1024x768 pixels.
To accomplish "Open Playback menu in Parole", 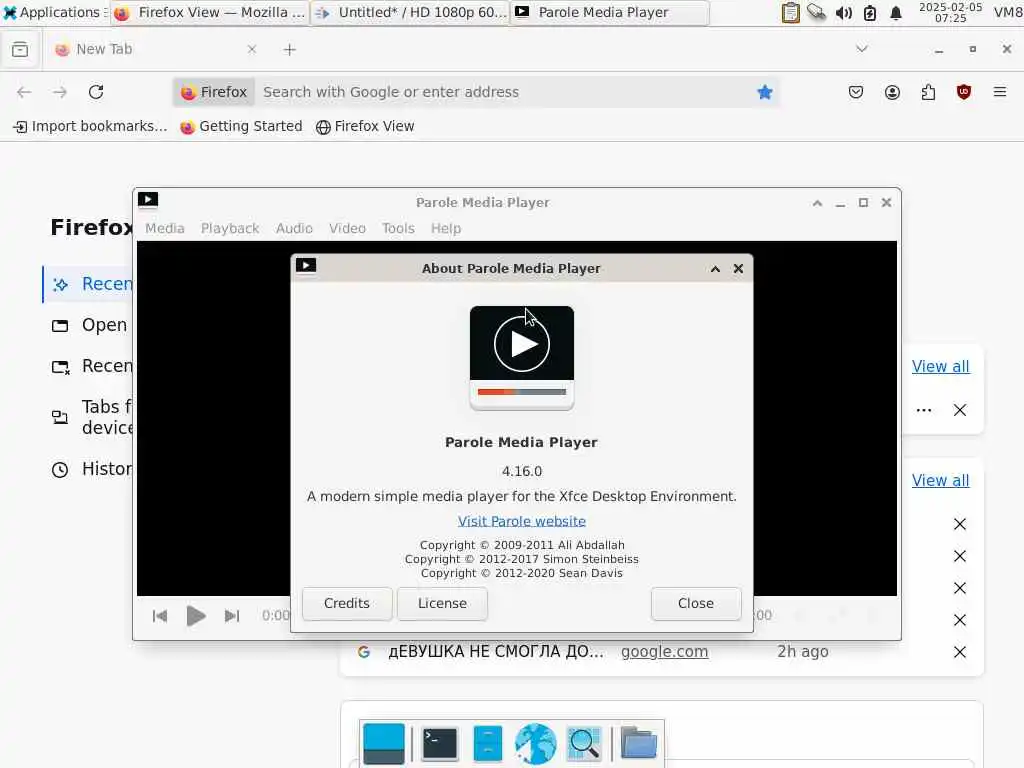I will (230, 229).
